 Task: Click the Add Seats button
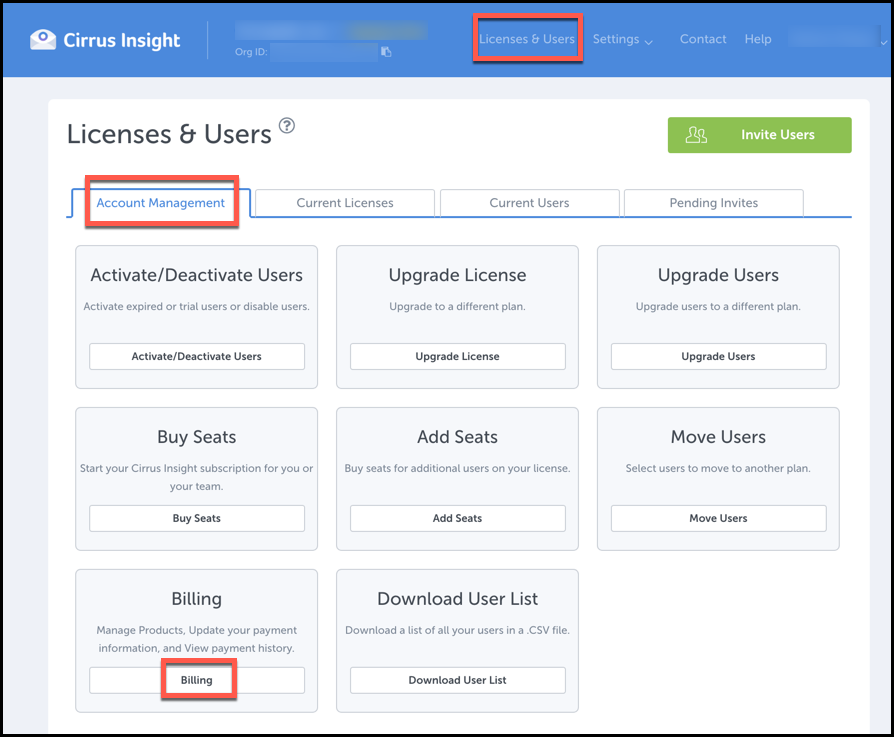(457, 518)
